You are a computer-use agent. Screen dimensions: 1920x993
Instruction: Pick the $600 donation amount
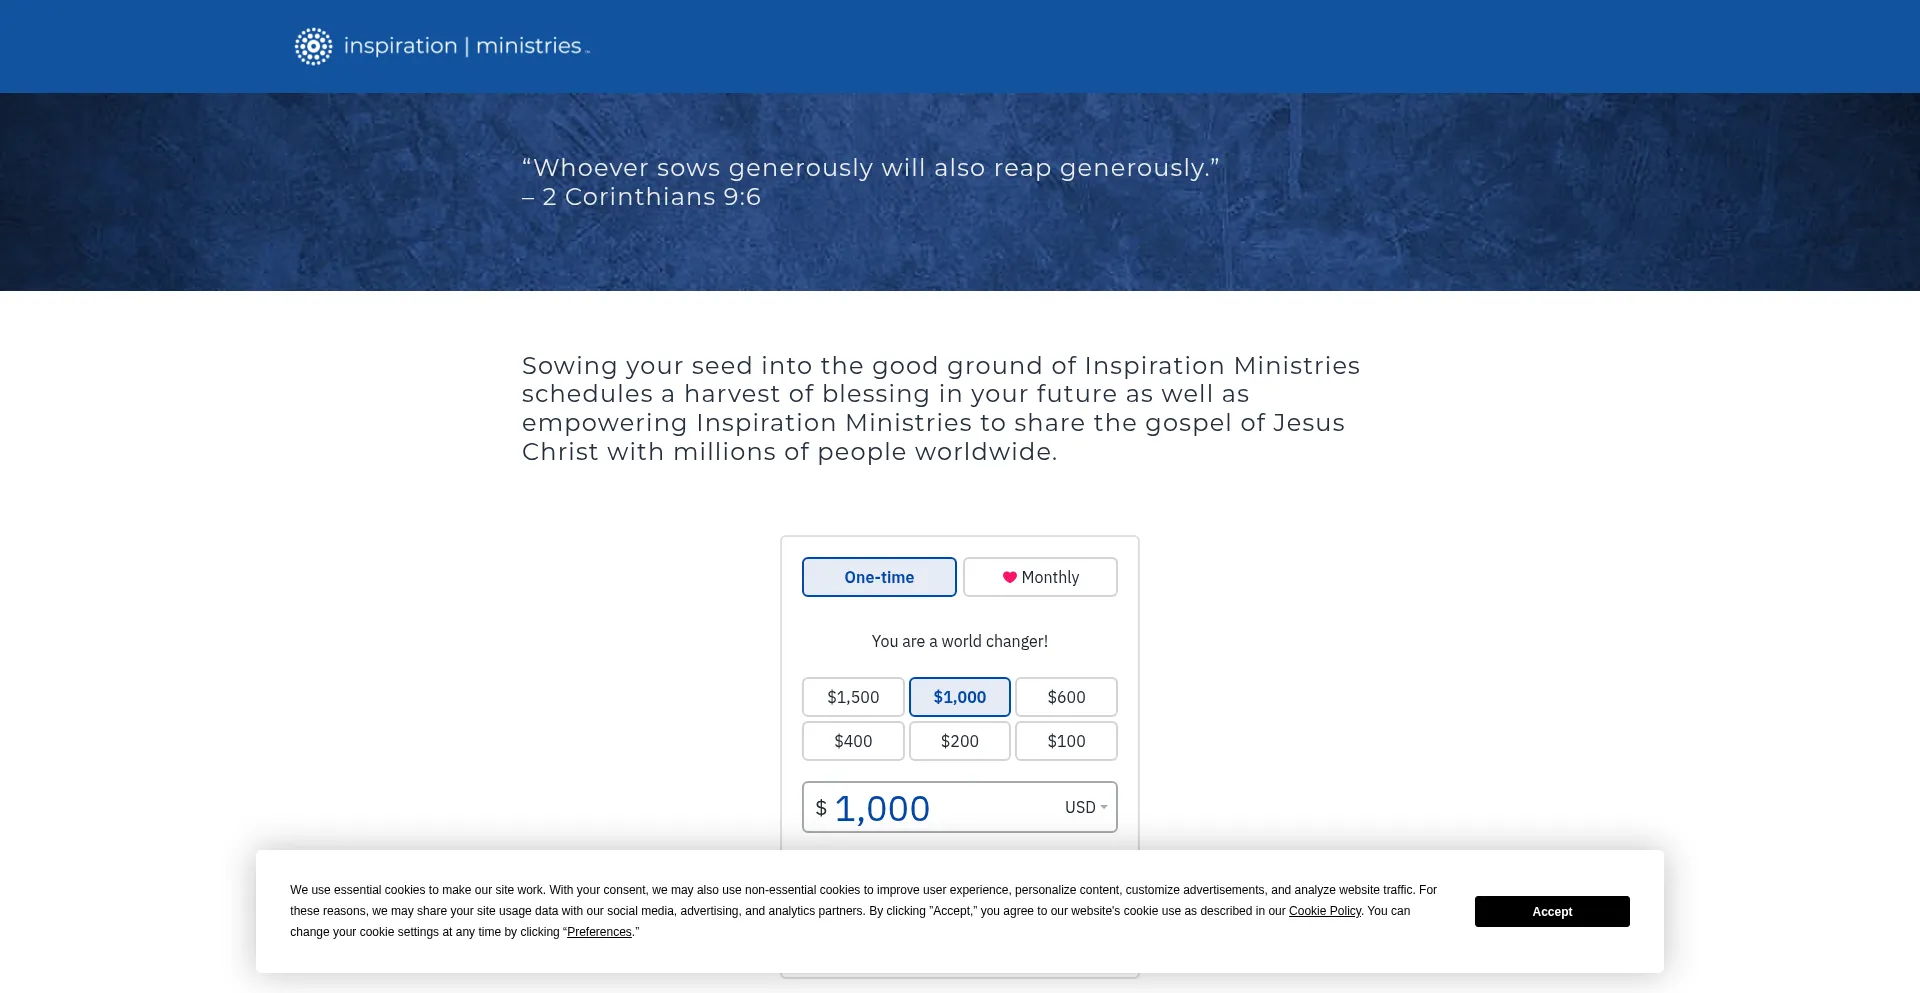[x=1066, y=697]
